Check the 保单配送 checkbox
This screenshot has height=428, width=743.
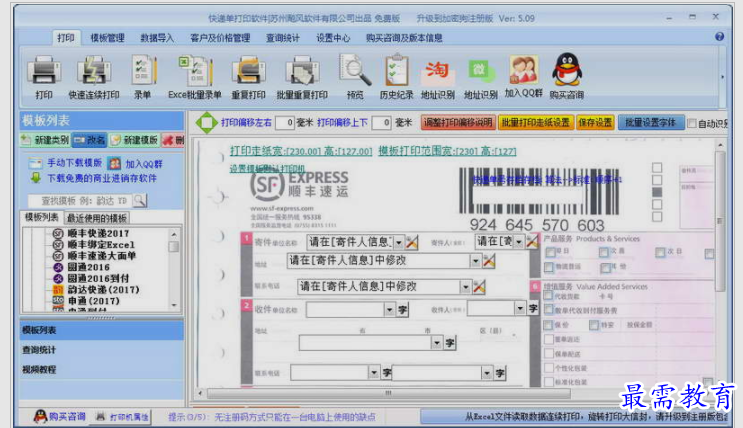coord(549,354)
